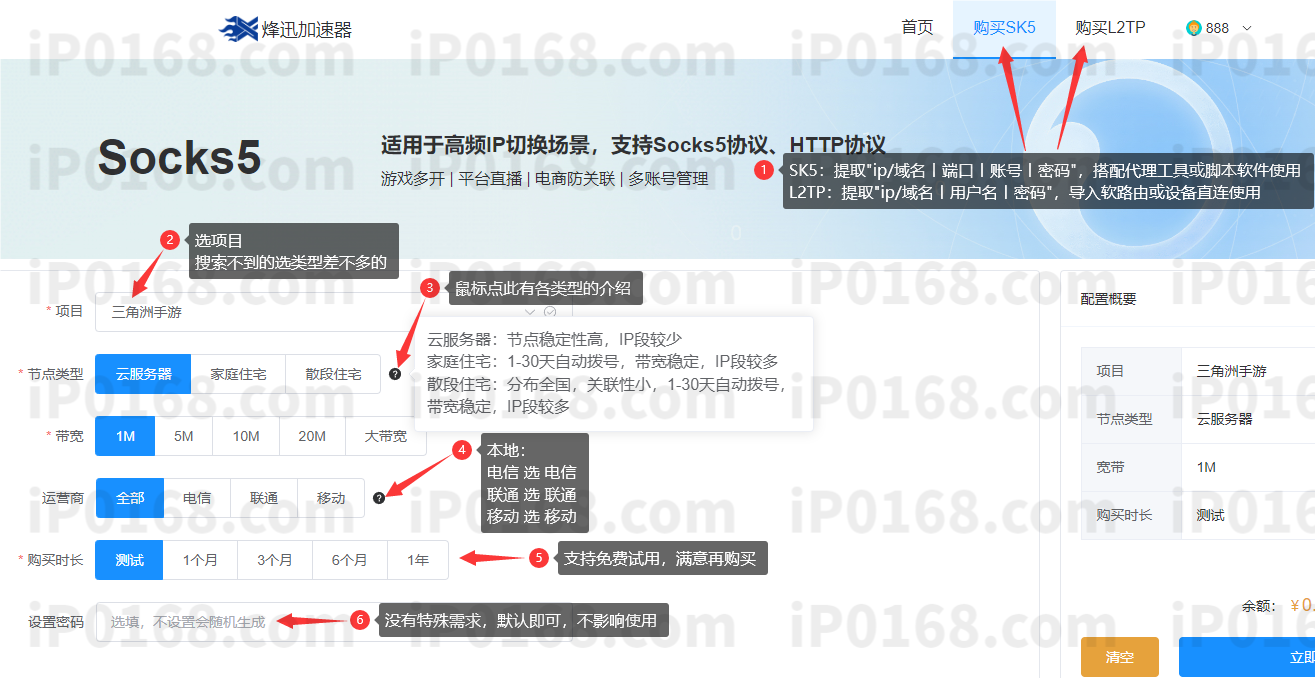This screenshot has height=678, width=1315.
Task: Choose the 大带宽 bandwidth option
Action: pos(385,436)
